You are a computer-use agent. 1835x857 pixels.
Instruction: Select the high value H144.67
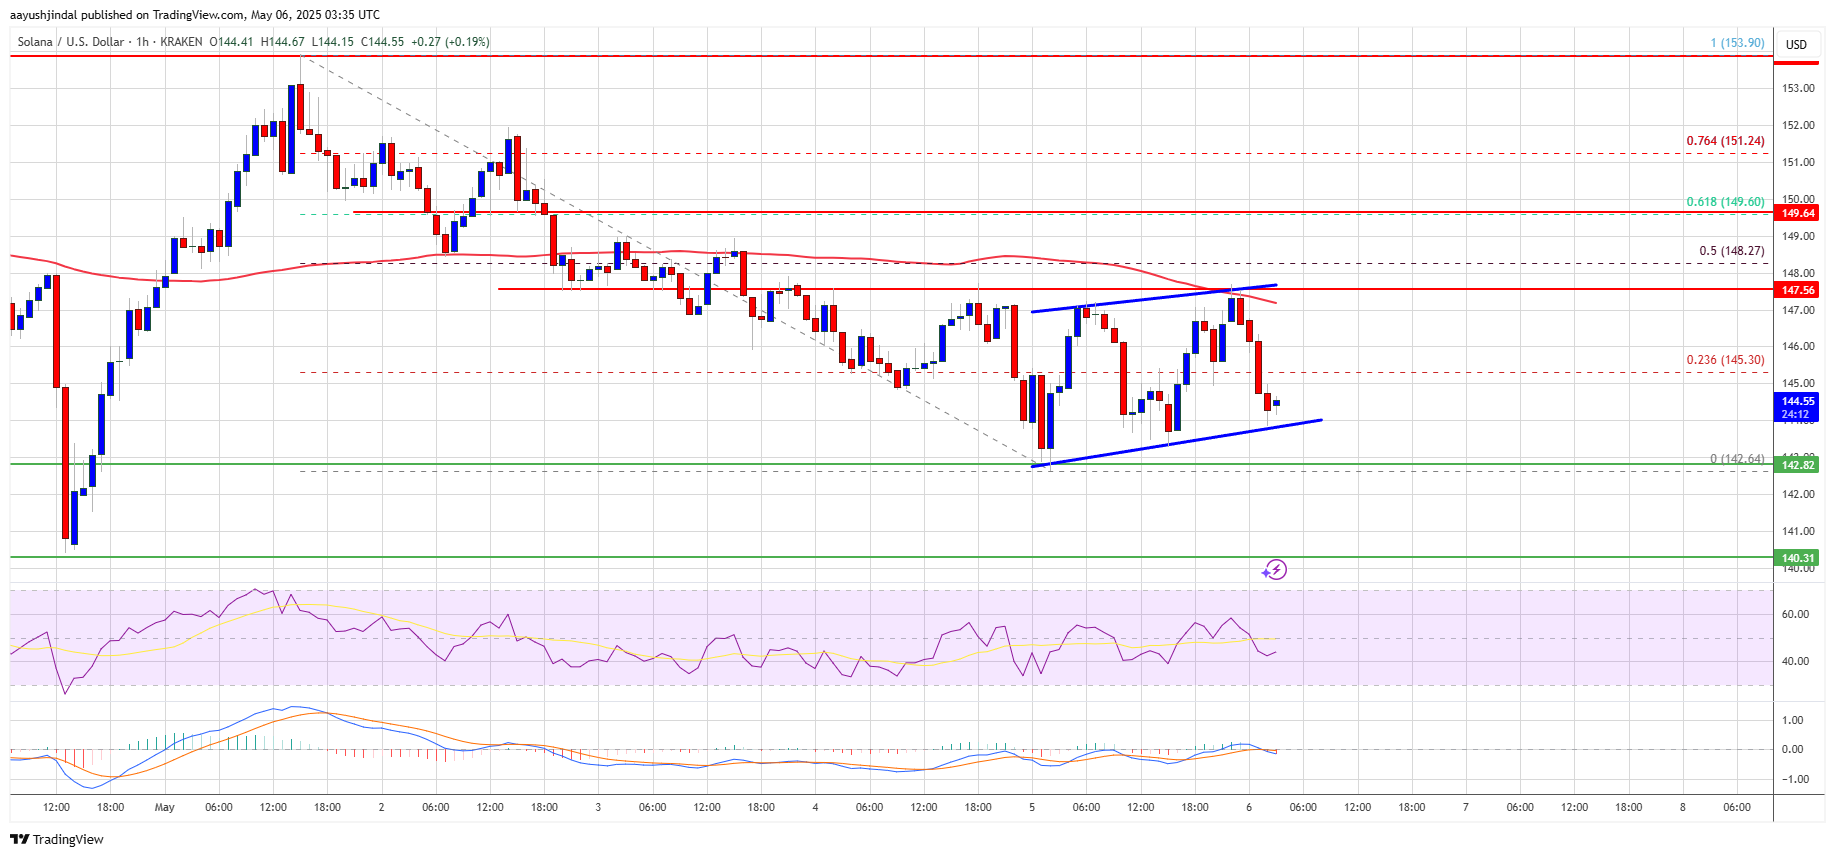click(283, 42)
